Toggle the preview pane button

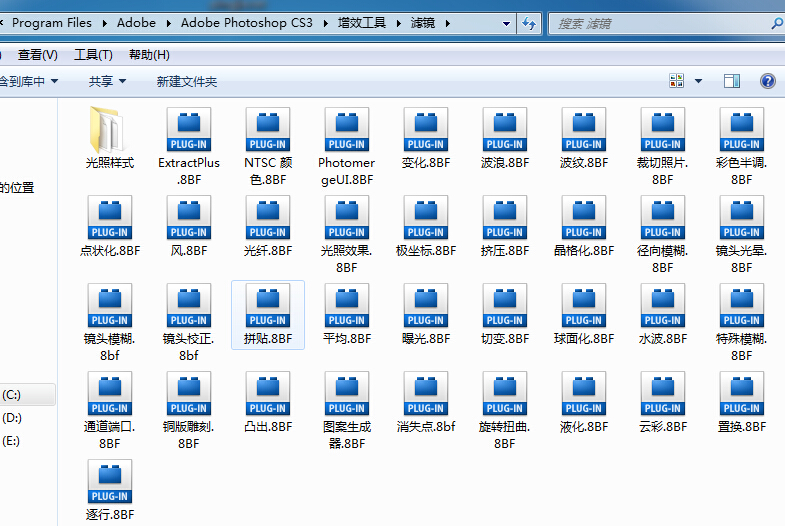click(x=731, y=81)
